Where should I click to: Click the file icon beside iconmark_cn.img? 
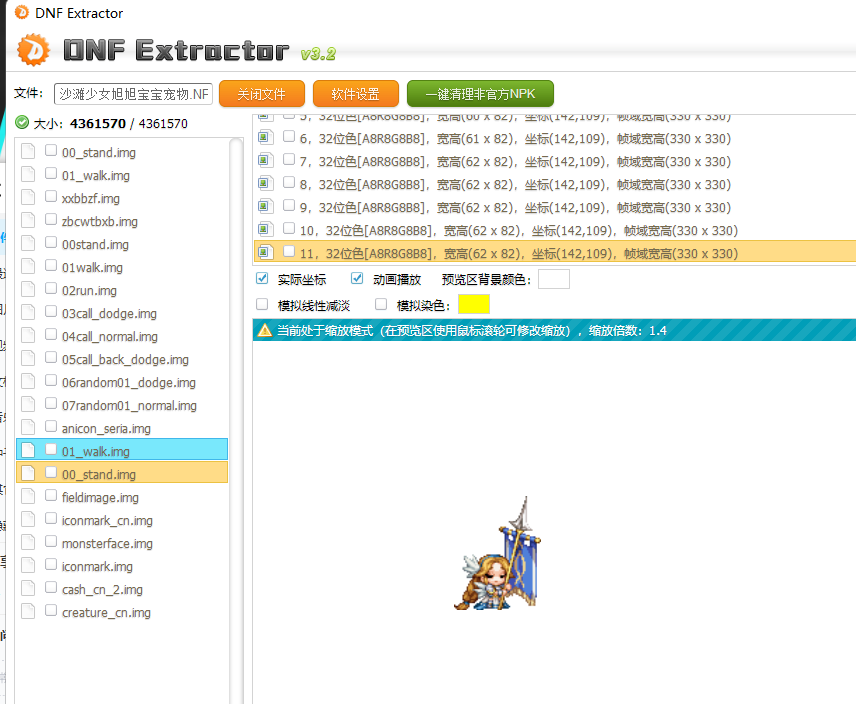[x=28, y=519]
